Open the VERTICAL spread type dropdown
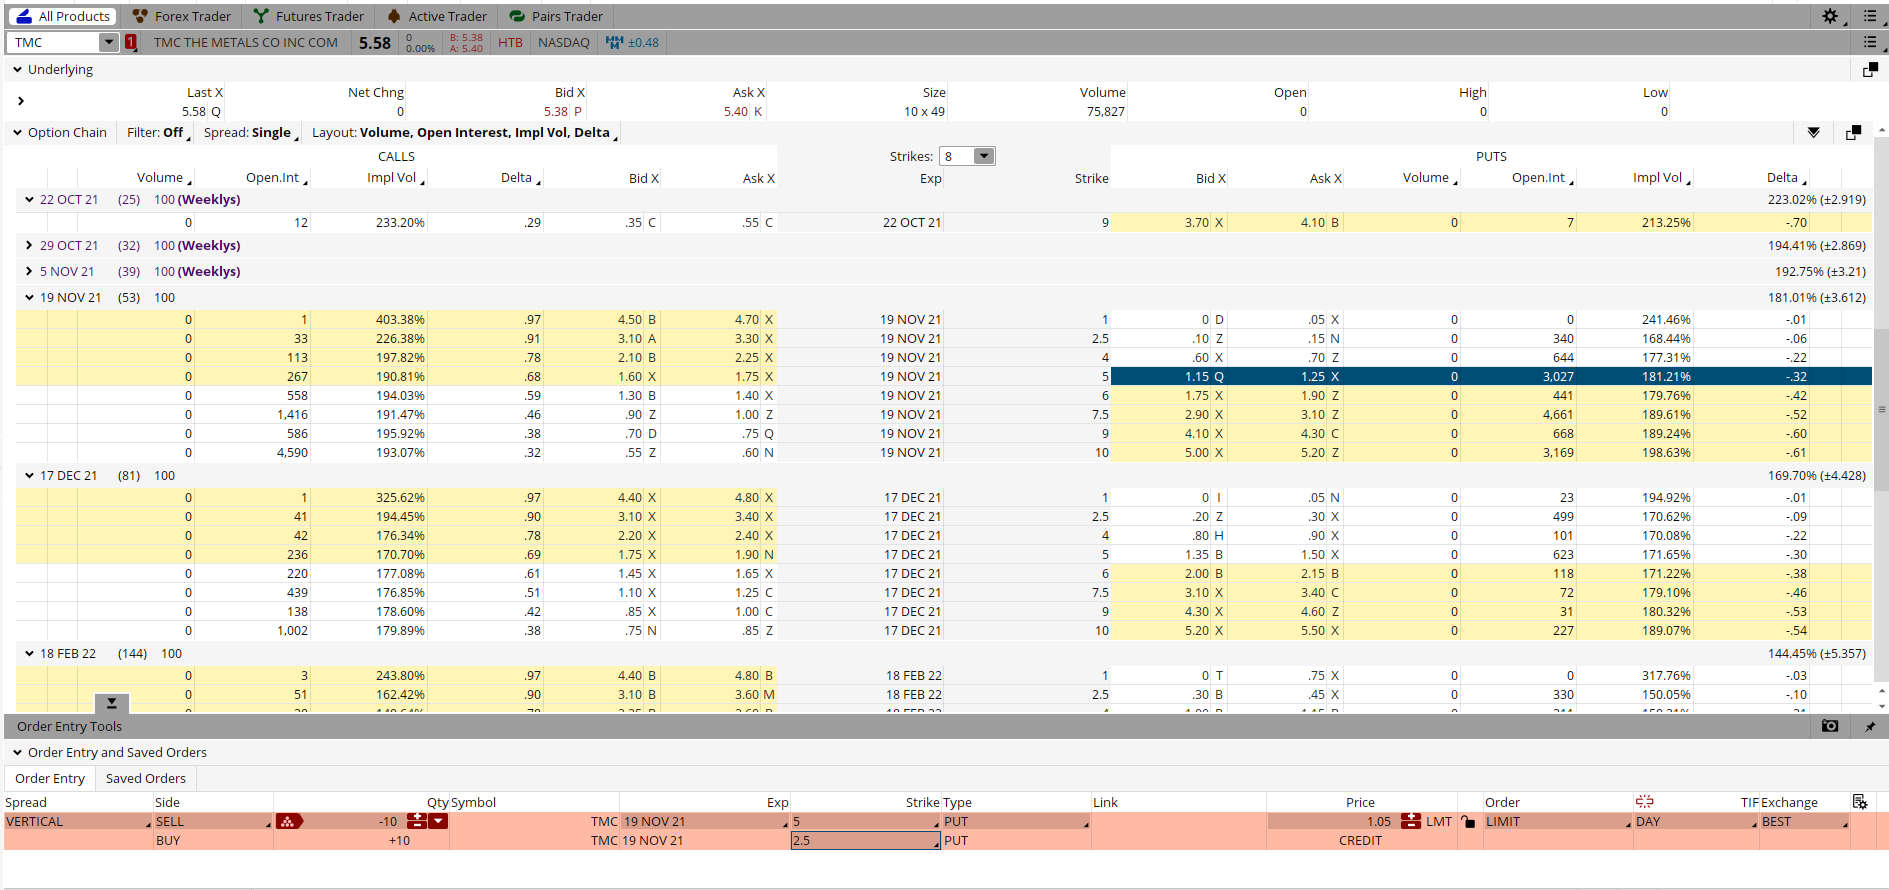The width and height of the screenshot is (1889, 890). [x=77, y=821]
